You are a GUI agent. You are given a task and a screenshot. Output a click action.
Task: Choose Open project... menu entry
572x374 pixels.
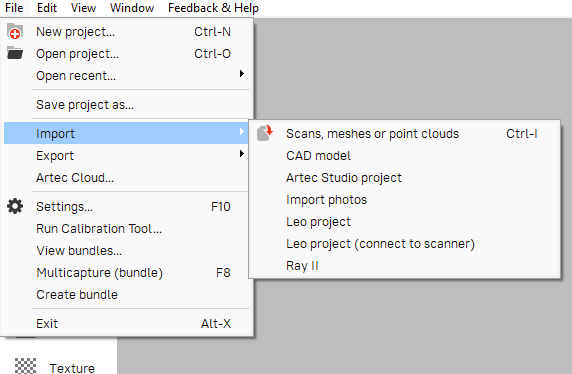127,54
